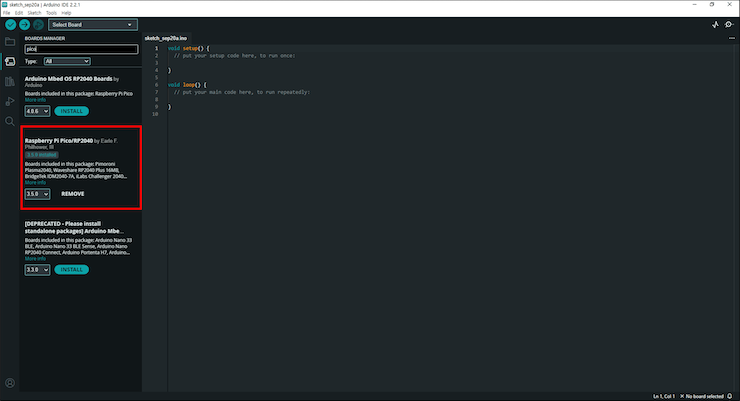Remove the Raspberry Pi Pico/RP2040 package
The image size is (740, 401).
coord(73,194)
